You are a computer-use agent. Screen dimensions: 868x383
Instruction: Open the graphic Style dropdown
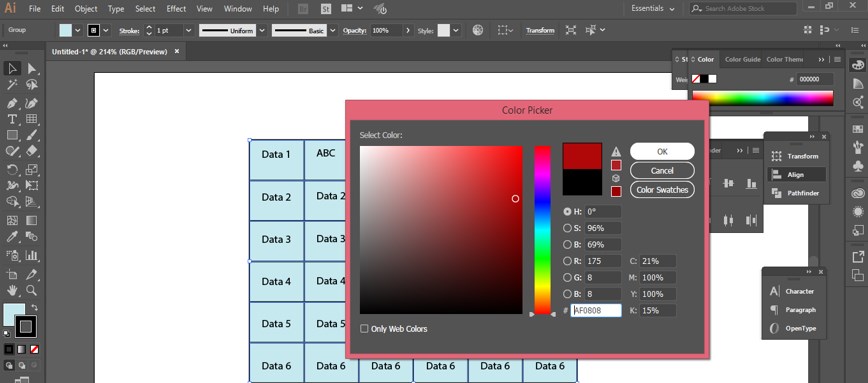[x=456, y=30]
